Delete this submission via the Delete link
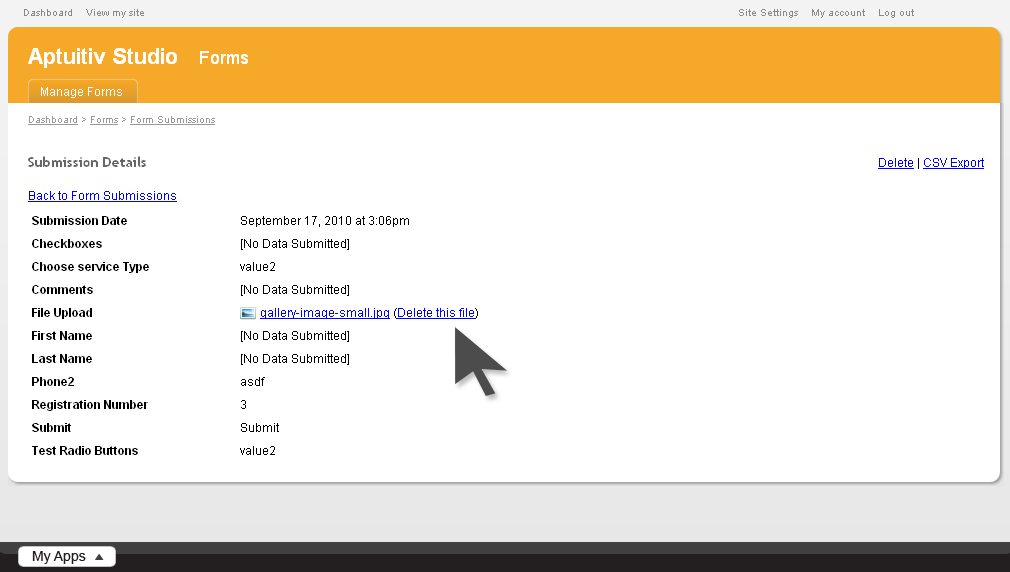This screenshot has width=1010, height=572. [x=895, y=163]
